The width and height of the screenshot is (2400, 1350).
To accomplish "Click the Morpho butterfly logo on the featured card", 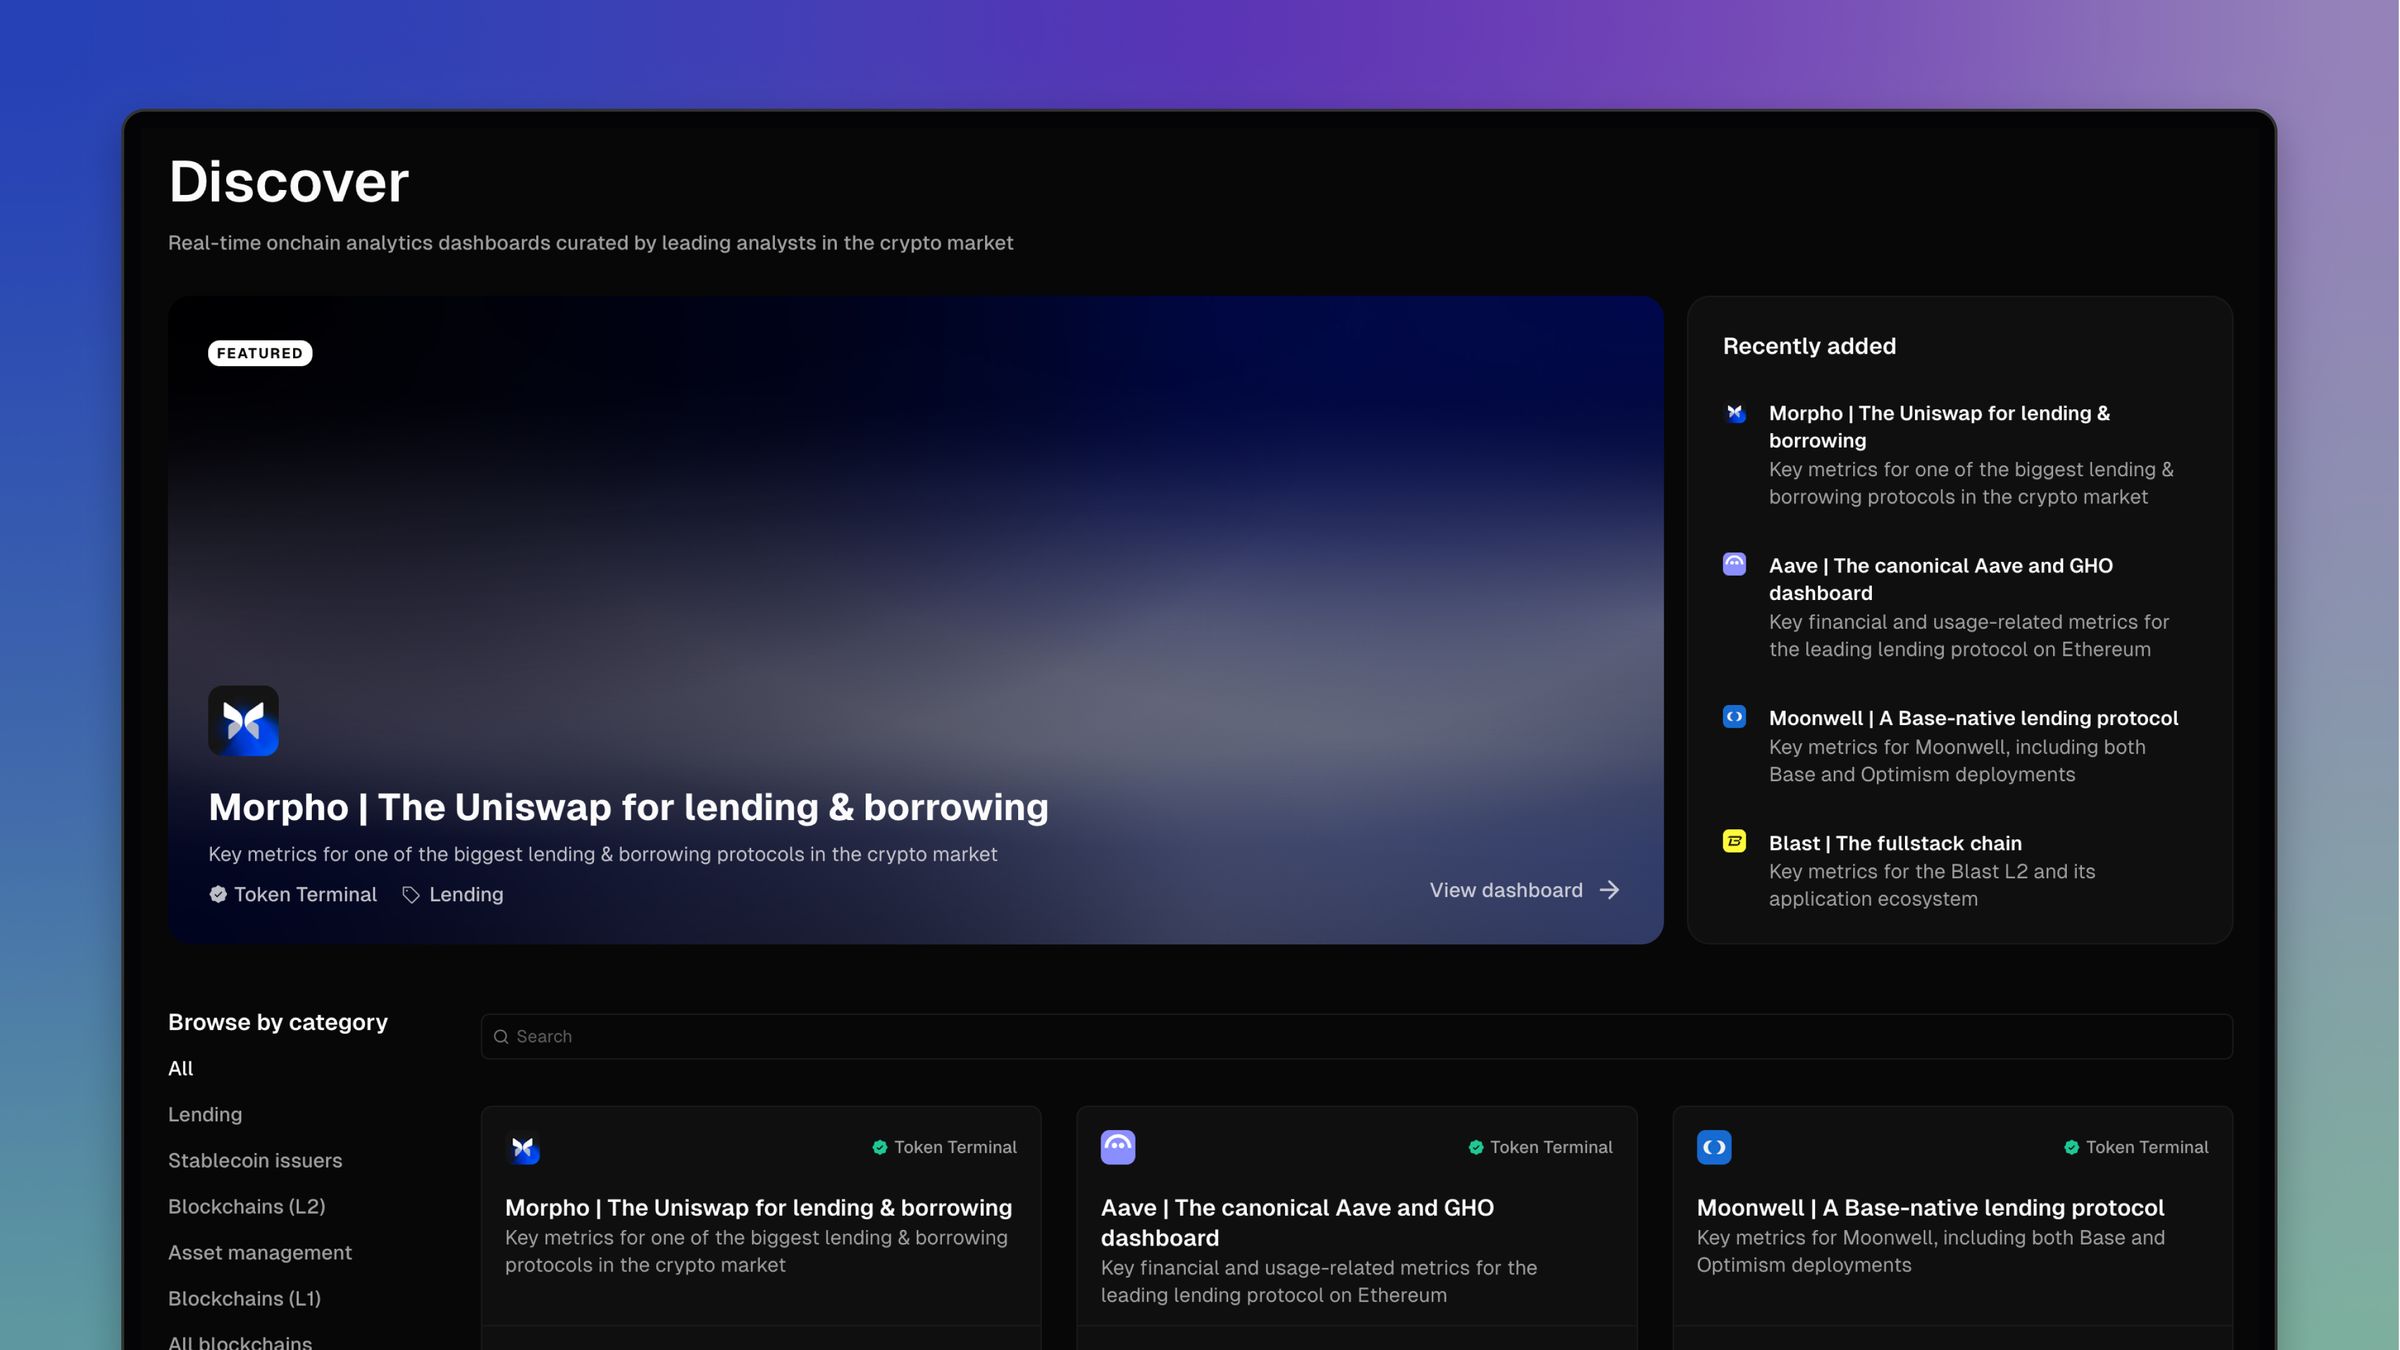I will pyautogui.click(x=243, y=720).
